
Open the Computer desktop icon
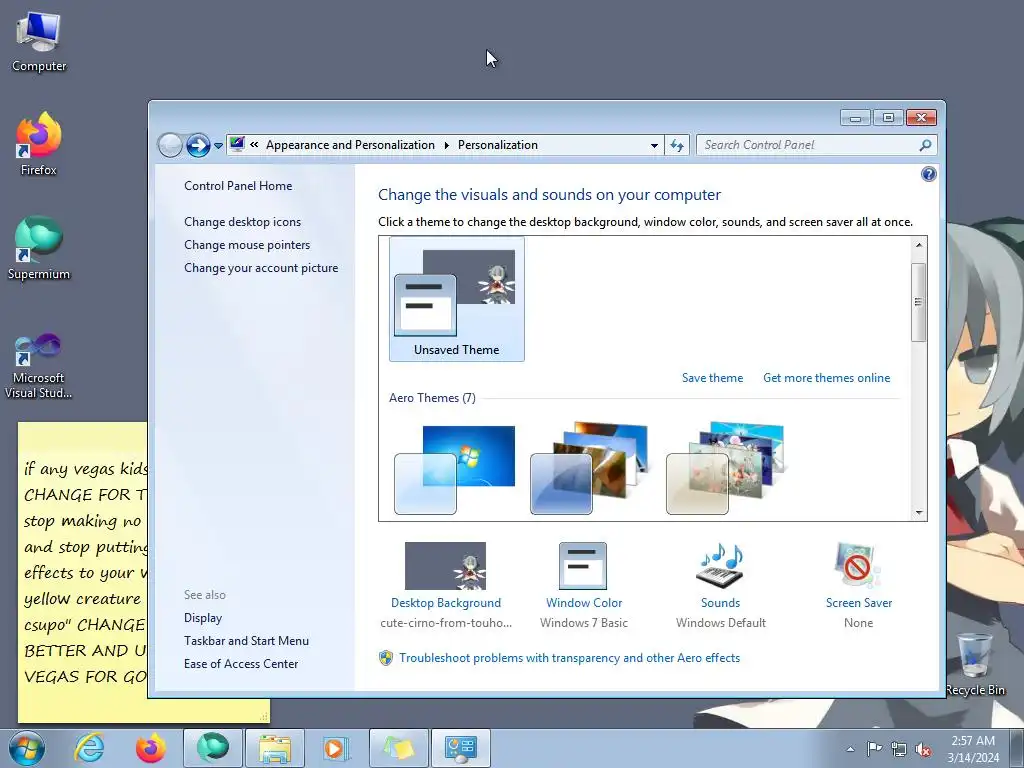(39, 42)
